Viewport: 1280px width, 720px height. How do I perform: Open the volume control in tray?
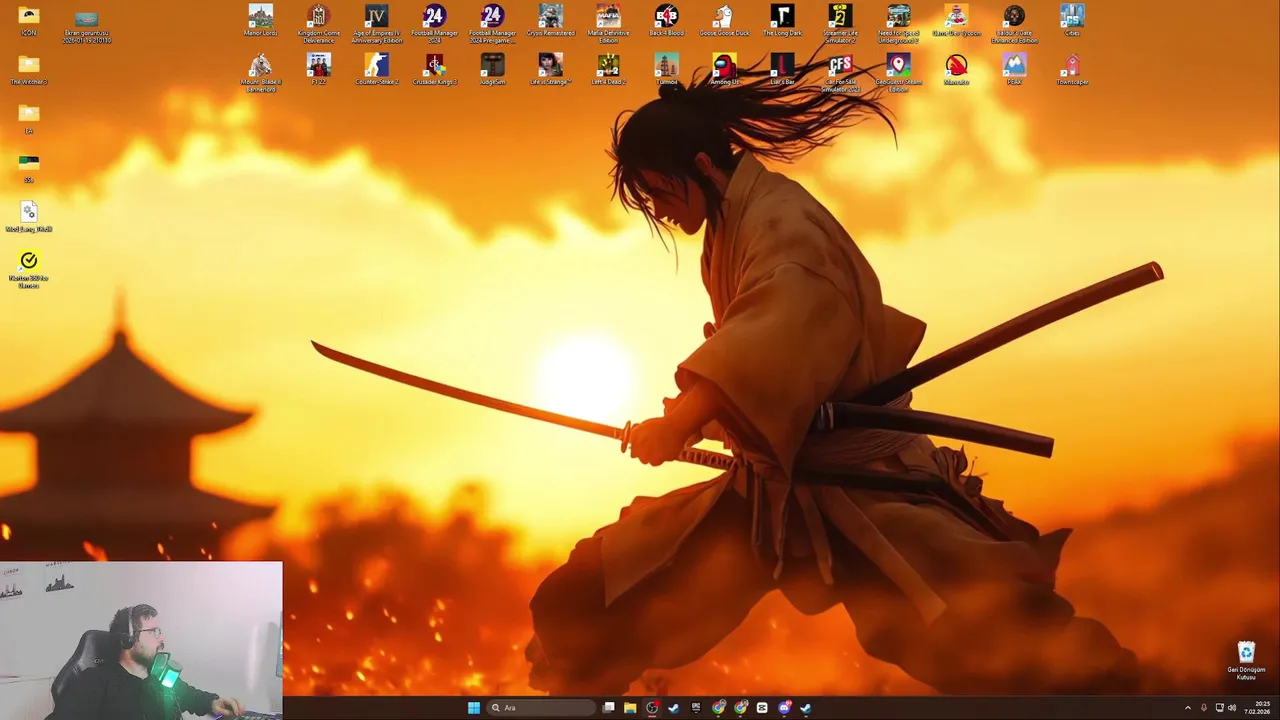tap(1232, 708)
